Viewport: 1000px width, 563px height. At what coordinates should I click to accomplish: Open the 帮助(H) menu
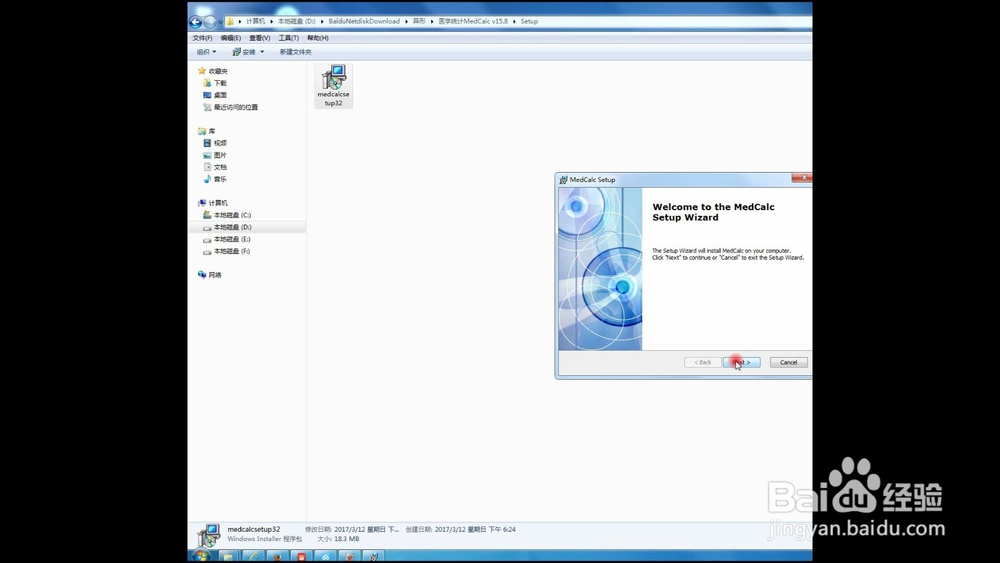318,38
